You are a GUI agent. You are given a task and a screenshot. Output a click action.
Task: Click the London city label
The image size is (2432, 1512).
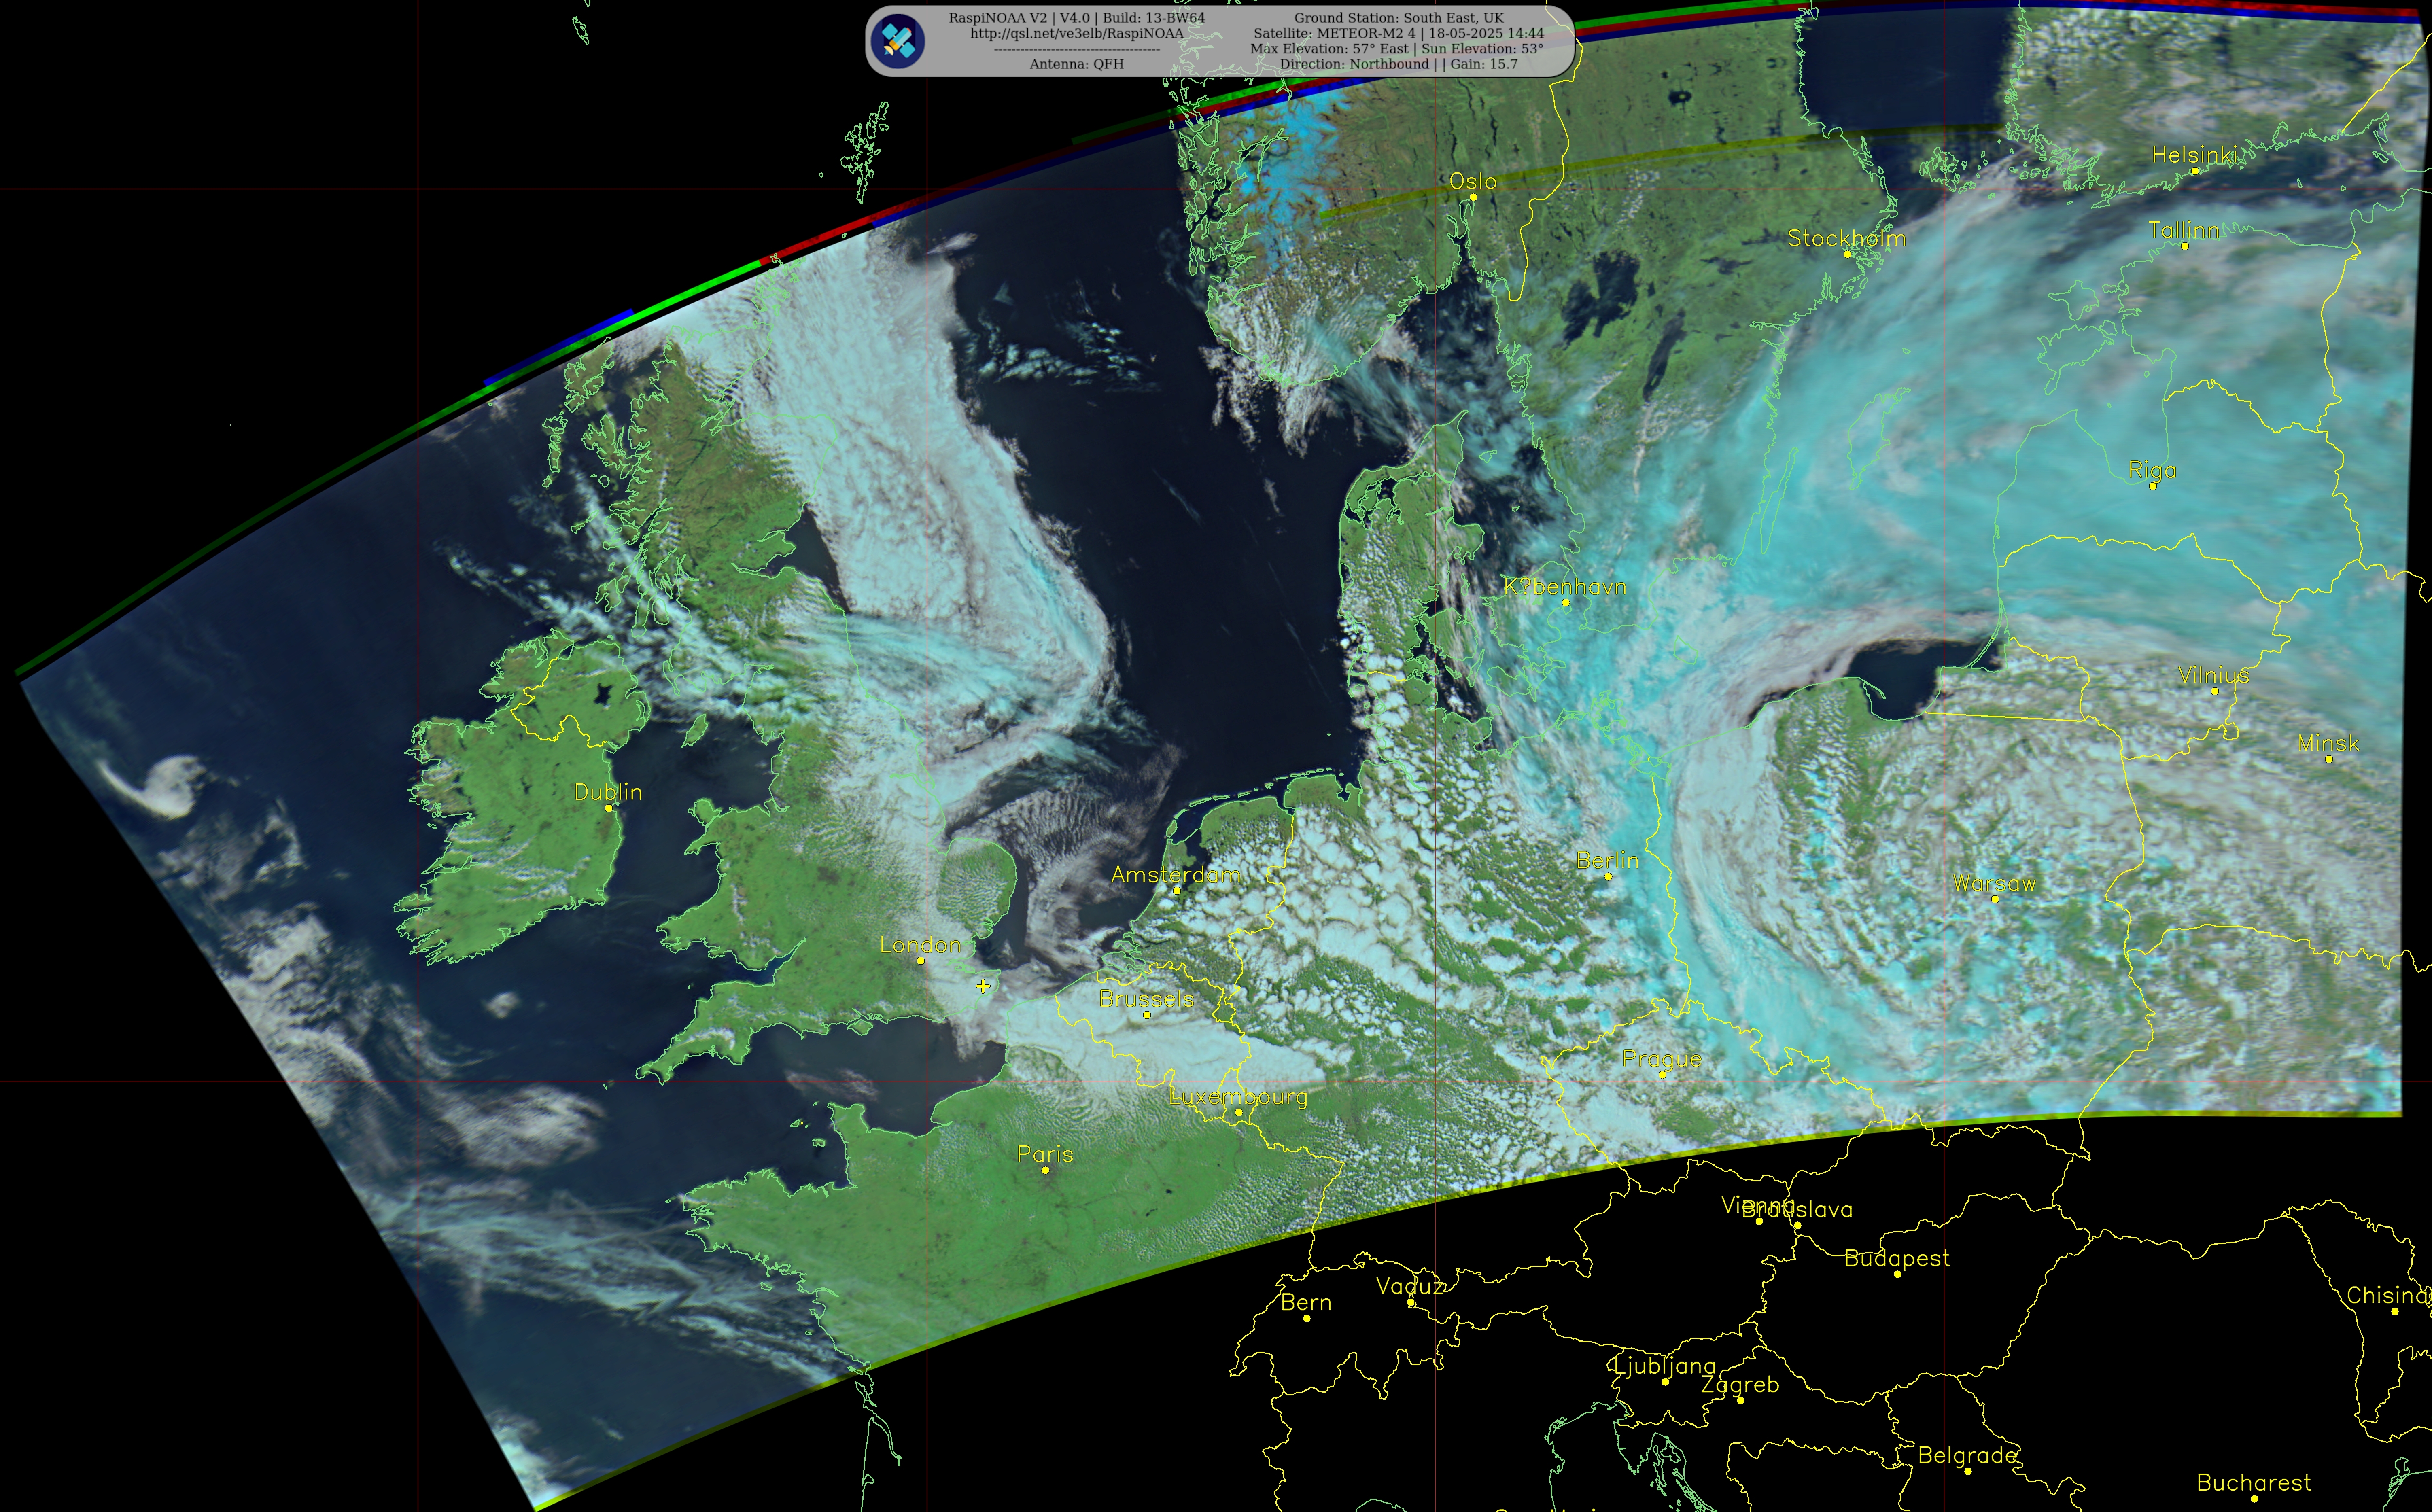(x=920, y=945)
